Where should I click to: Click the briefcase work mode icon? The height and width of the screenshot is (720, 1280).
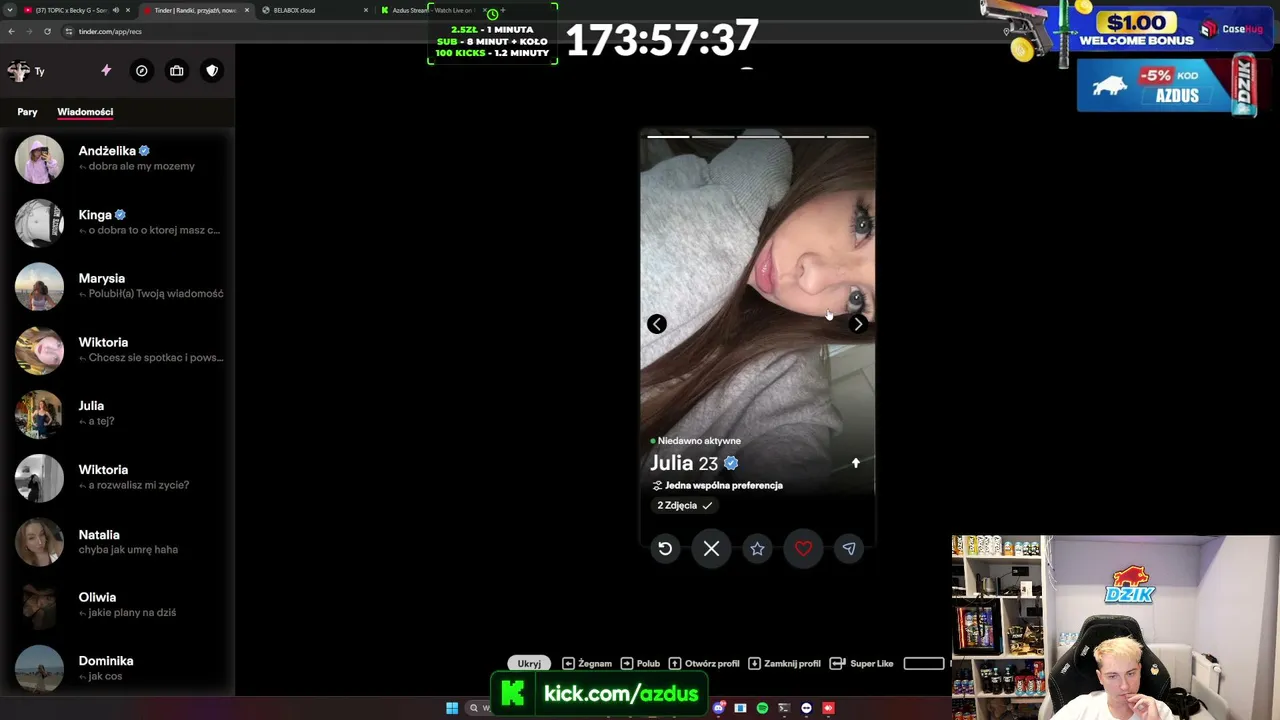pyautogui.click(x=177, y=71)
